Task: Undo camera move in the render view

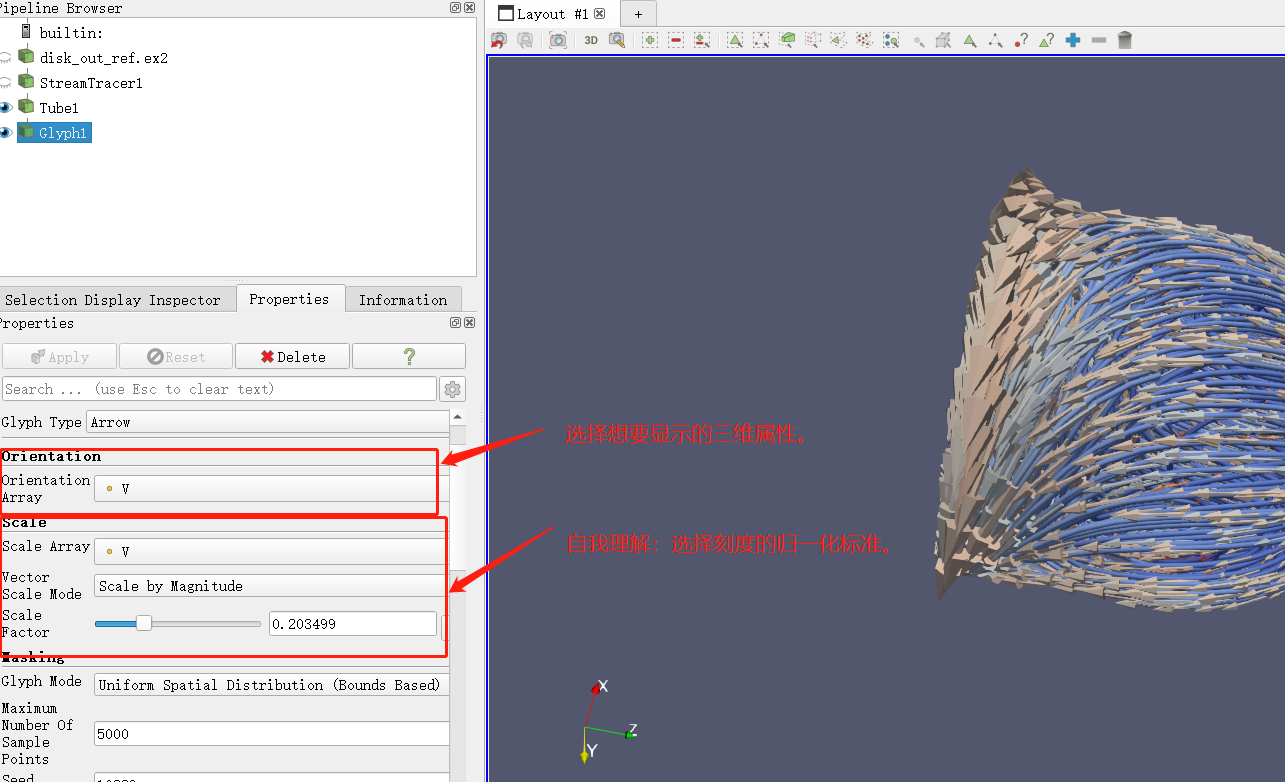Action: pyautogui.click(x=497, y=39)
